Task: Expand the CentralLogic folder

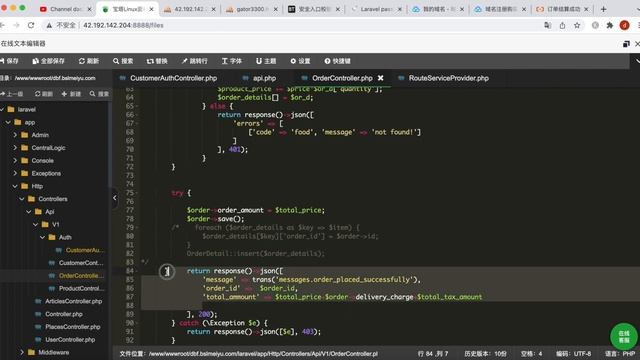Action: pyautogui.click(x=15, y=148)
